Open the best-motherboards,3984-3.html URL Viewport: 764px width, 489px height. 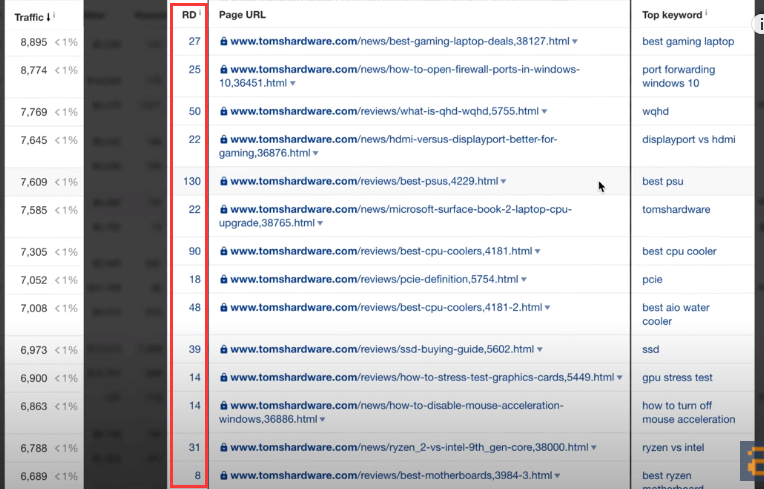tap(391, 476)
